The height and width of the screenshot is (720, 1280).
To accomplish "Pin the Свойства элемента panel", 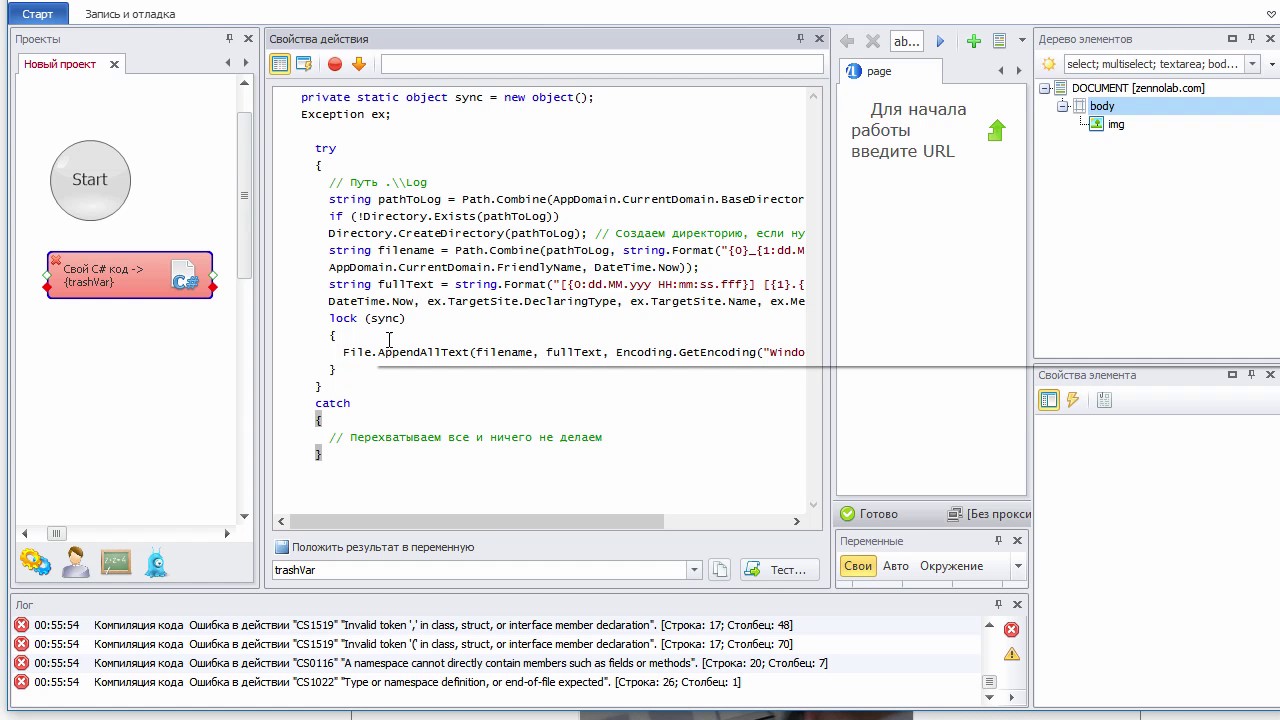I will click(1251, 374).
